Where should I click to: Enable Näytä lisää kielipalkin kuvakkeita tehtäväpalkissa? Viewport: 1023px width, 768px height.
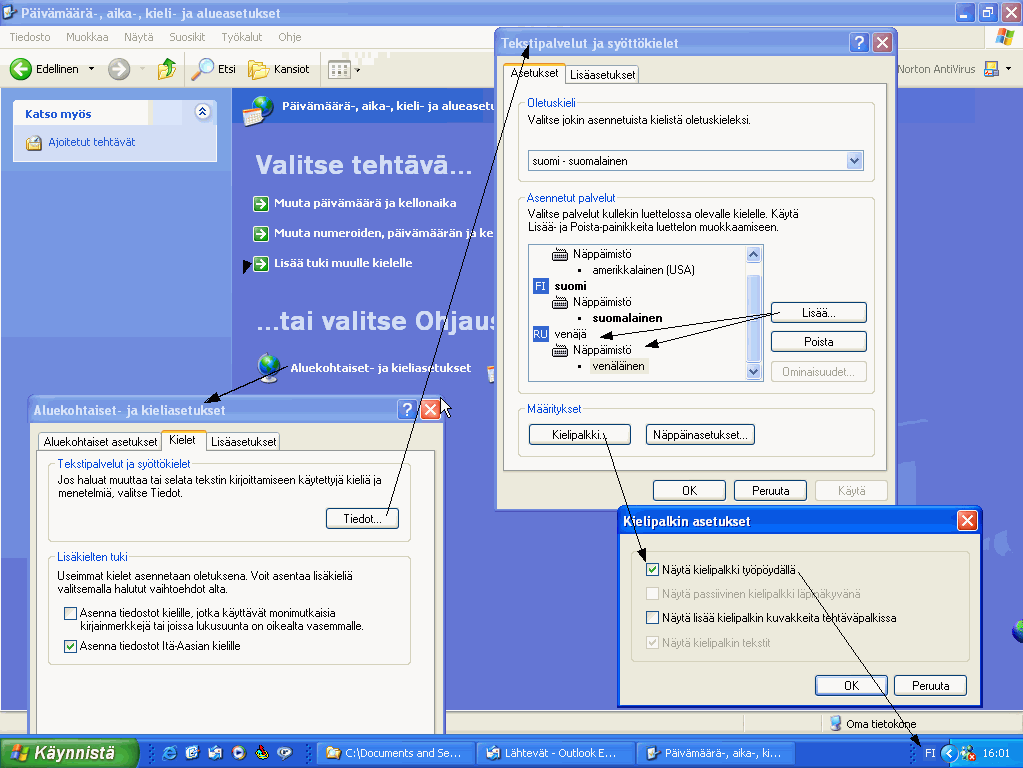652,616
